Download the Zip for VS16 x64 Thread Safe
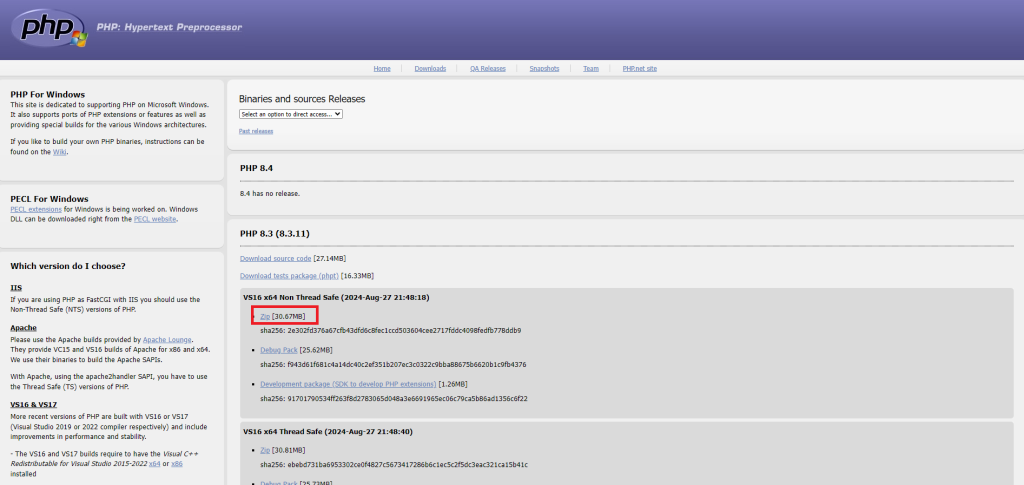The height and width of the screenshot is (485, 1024). 265,450
